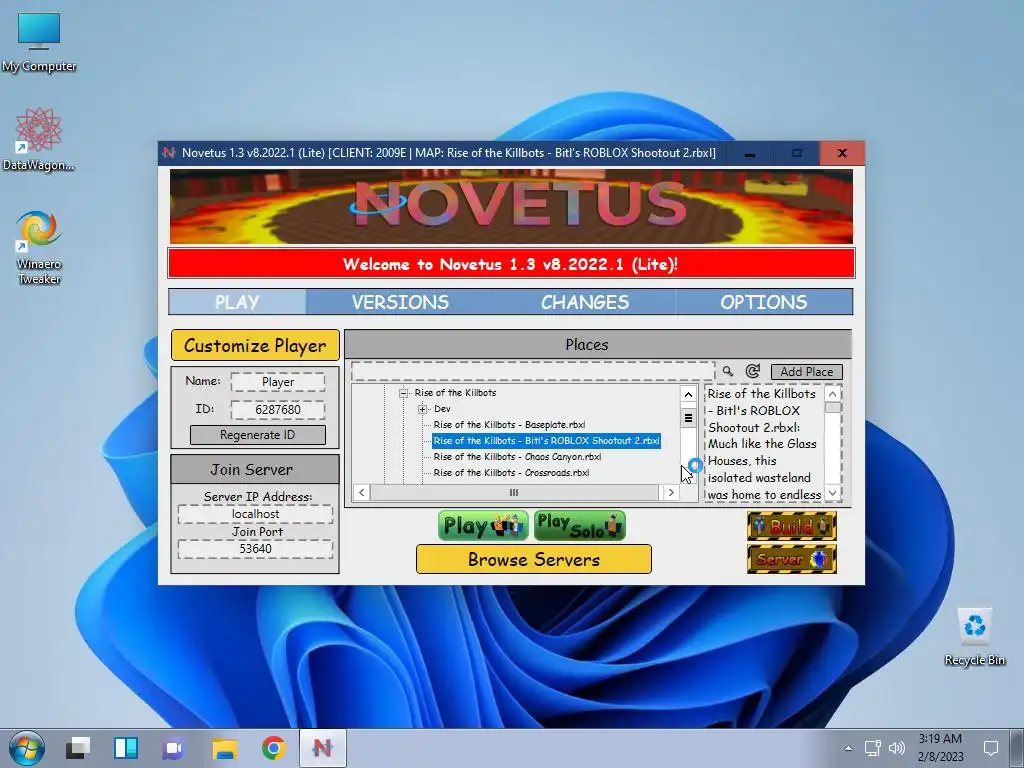Minimize the Novetus window
The image size is (1024, 768).
pos(750,153)
